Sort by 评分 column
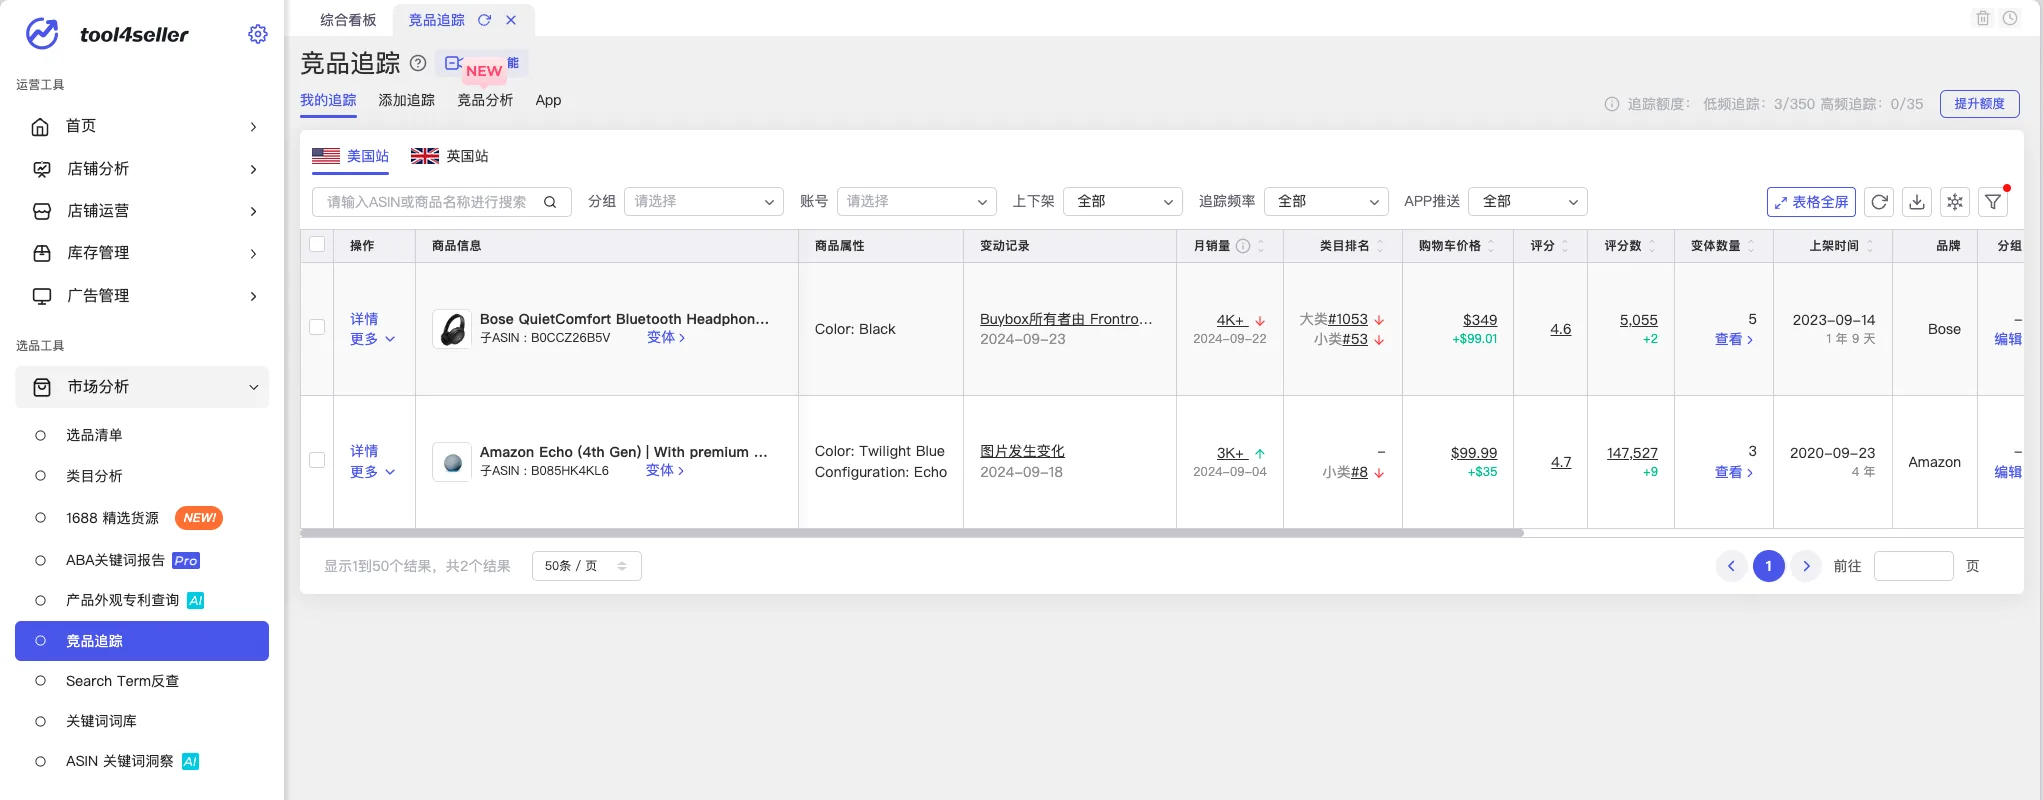This screenshot has width=2043, height=800. click(x=1565, y=246)
